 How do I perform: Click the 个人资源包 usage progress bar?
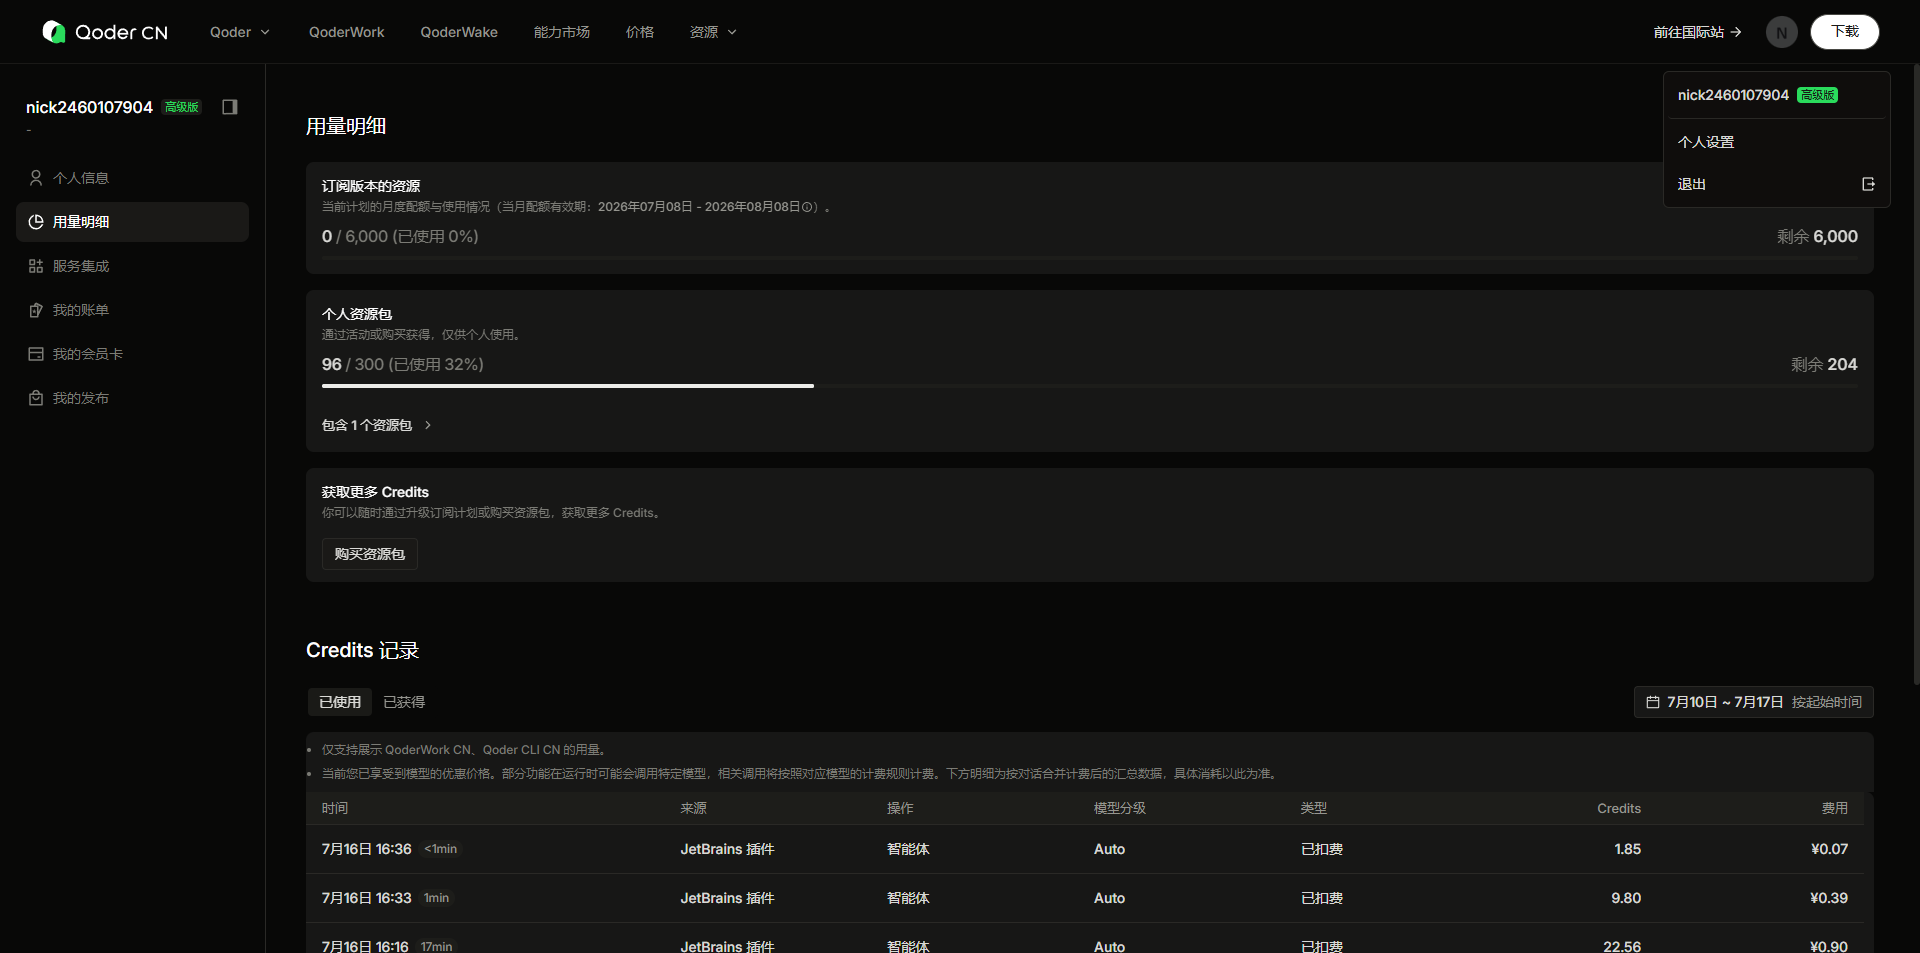click(1089, 386)
